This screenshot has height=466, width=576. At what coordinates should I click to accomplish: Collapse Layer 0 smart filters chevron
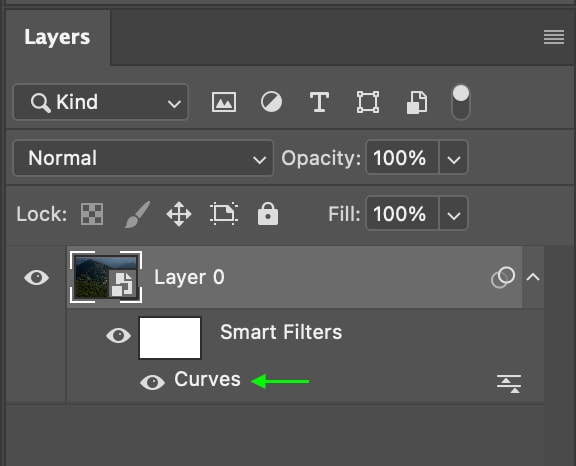[x=533, y=277]
